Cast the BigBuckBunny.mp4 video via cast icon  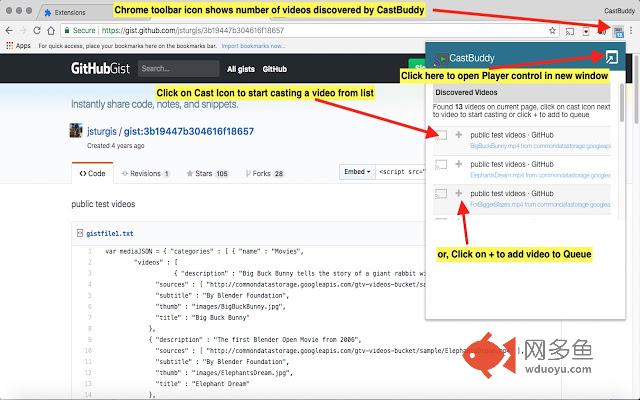tap(441, 135)
